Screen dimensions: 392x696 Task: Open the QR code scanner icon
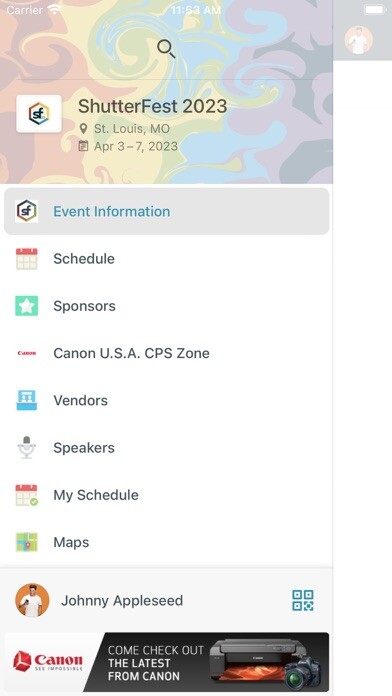tap(303, 600)
